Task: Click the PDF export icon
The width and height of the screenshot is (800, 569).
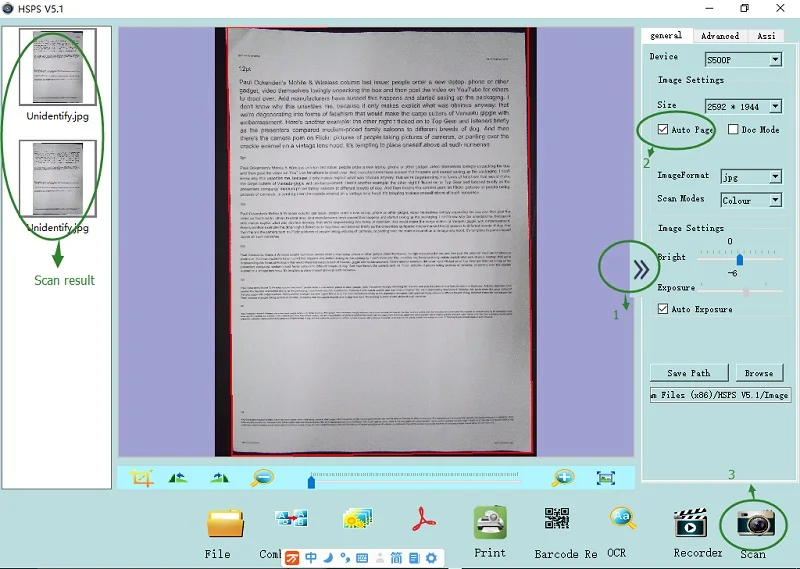Action: pyautogui.click(x=423, y=519)
